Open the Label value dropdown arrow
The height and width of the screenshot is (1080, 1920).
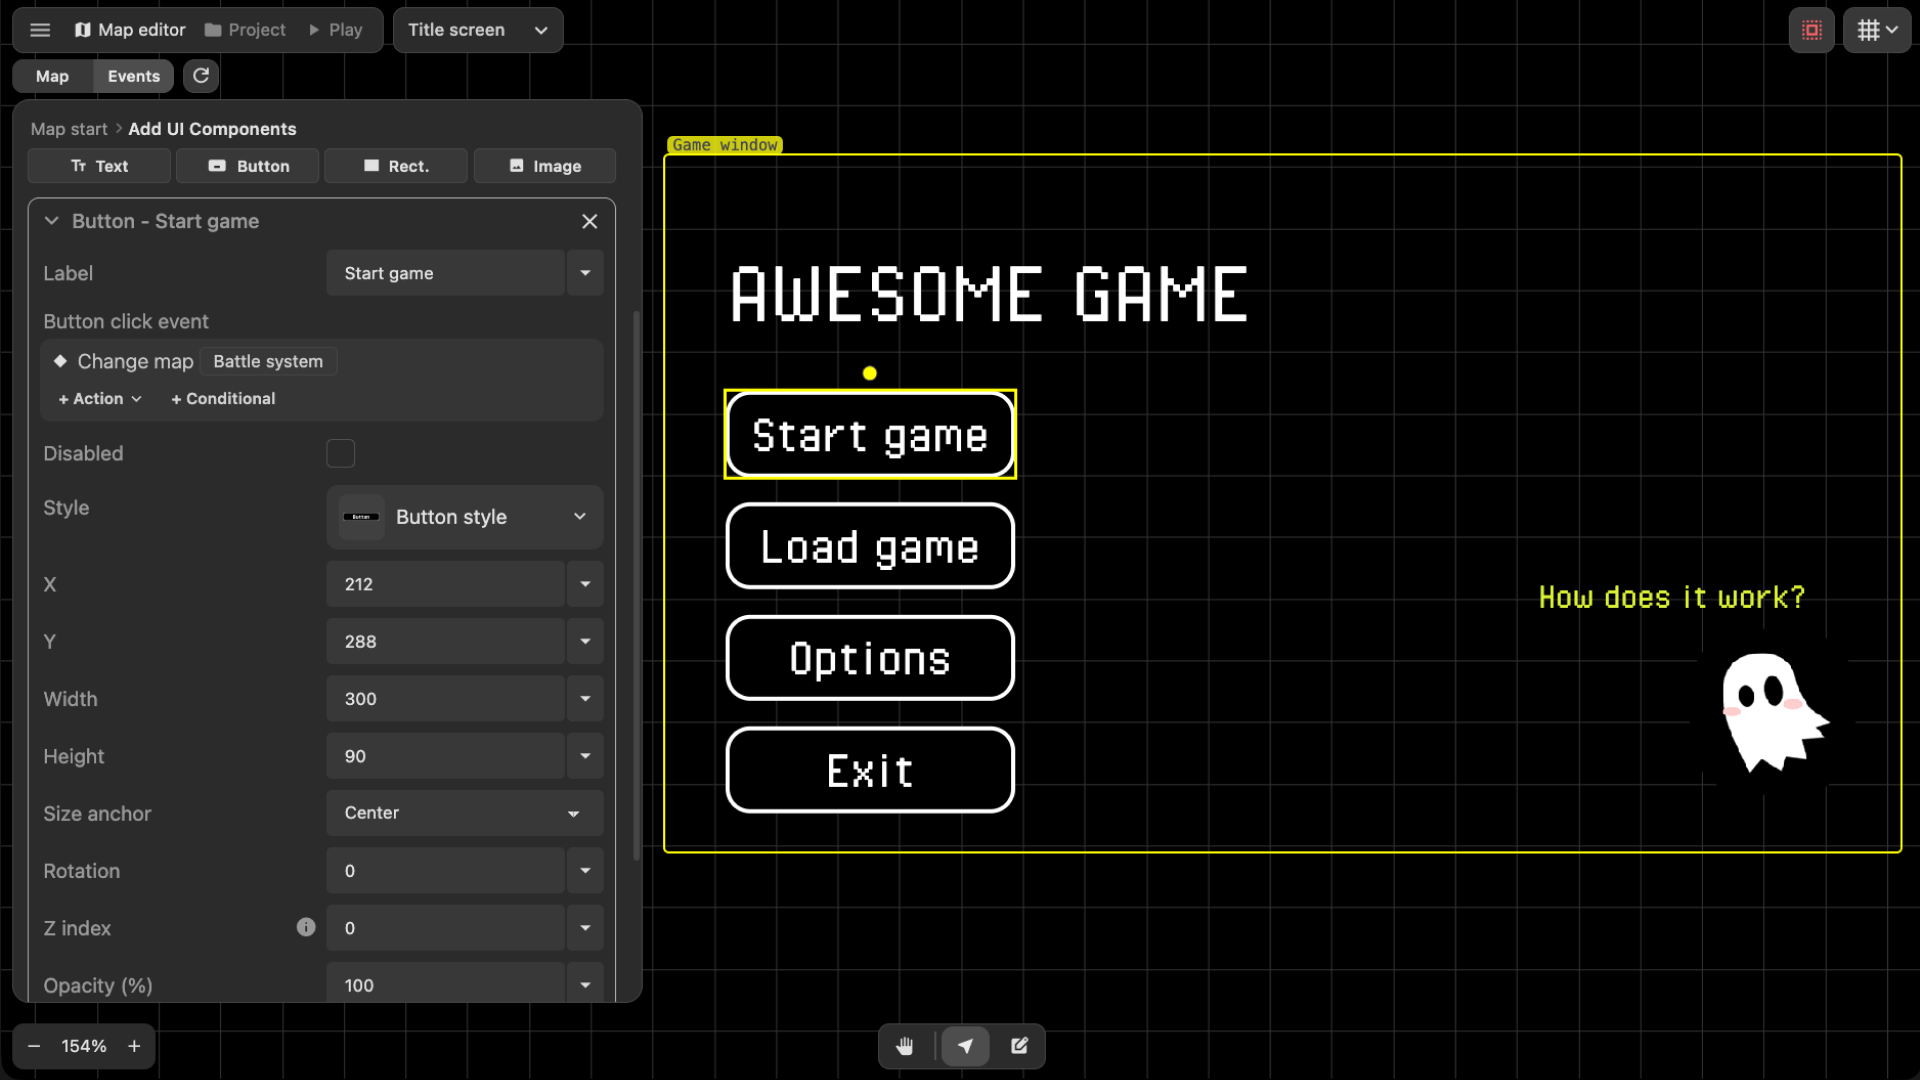click(585, 273)
